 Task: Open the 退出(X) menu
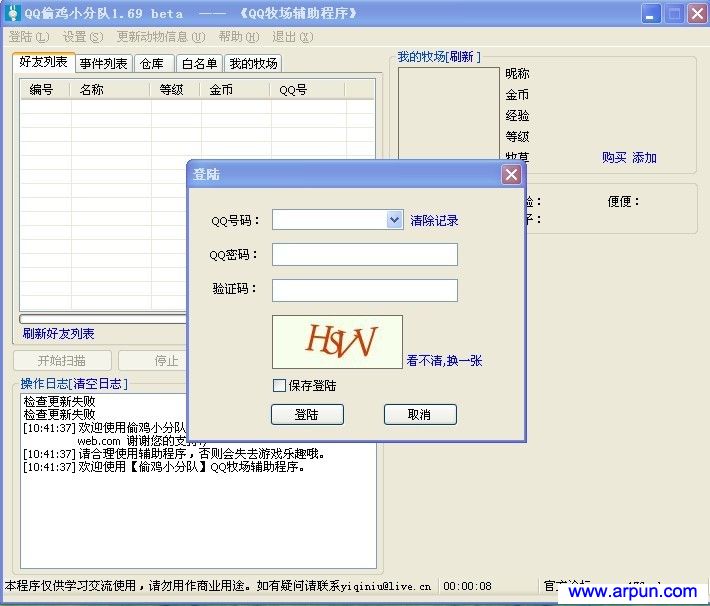(293, 37)
